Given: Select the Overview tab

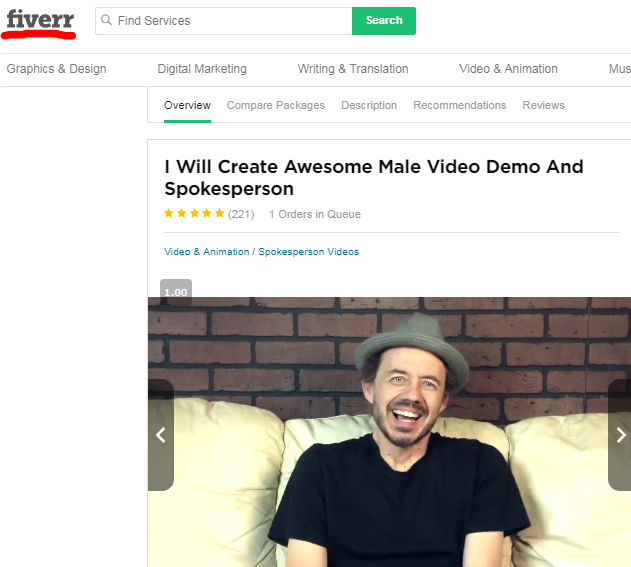Looking at the screenshot, I should pos(187,105).
